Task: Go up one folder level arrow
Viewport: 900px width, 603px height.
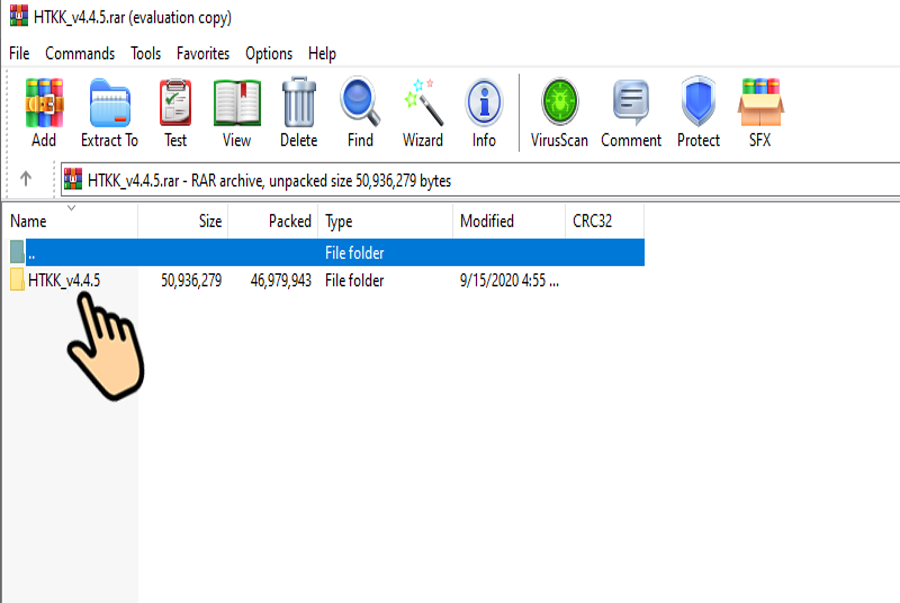Action: pyautogui.click(x=26, y=179)
